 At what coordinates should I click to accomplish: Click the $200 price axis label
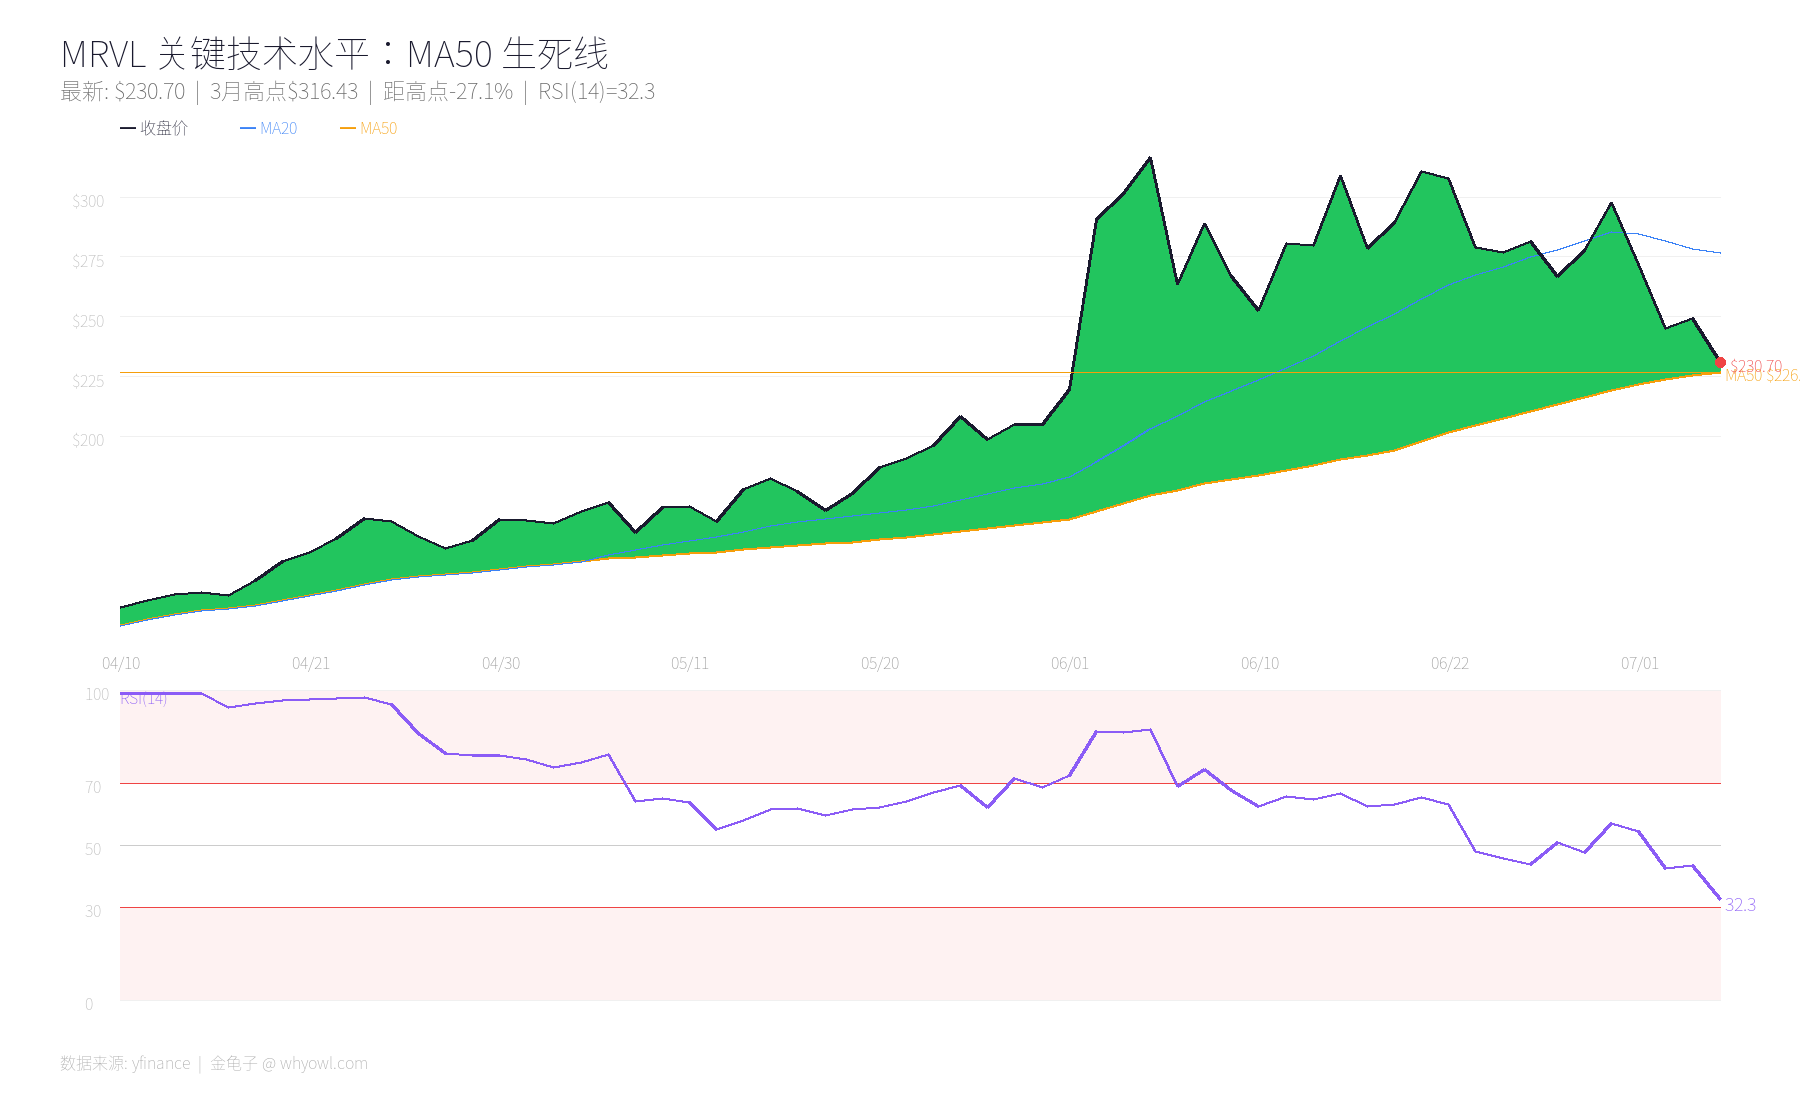[88, 440]
